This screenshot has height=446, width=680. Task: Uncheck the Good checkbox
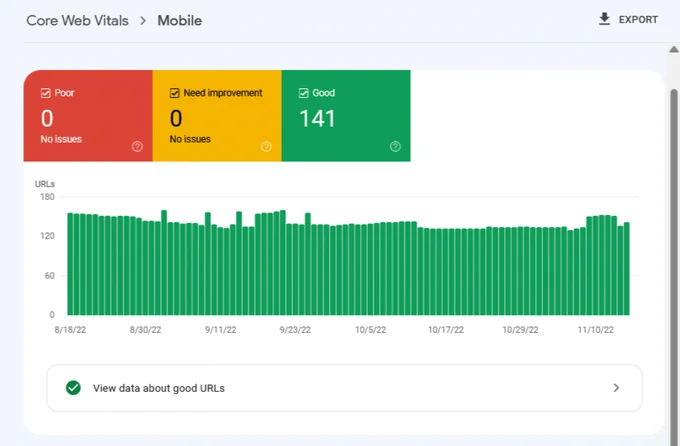click(304, 93)
